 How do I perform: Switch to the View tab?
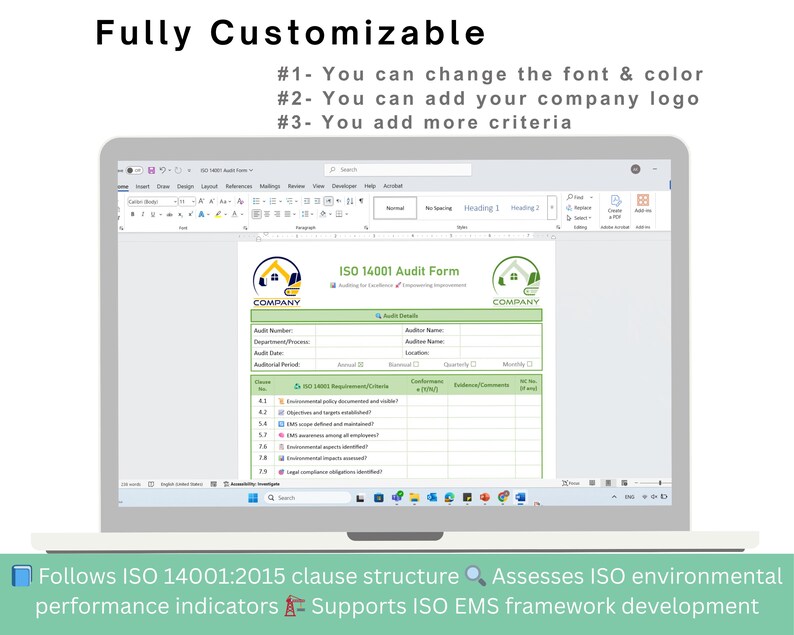point(319,186)
